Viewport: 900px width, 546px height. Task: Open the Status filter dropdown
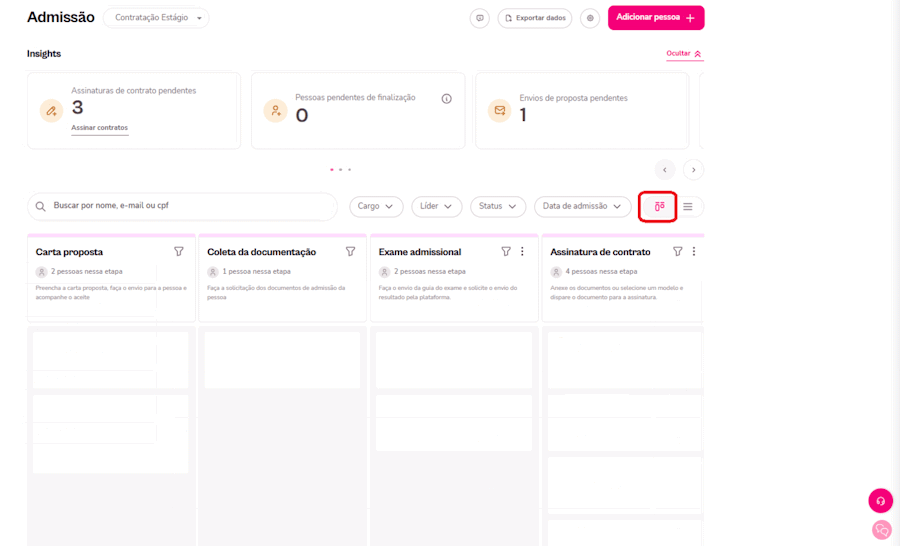pyautogui.click(x=498, y=206)
